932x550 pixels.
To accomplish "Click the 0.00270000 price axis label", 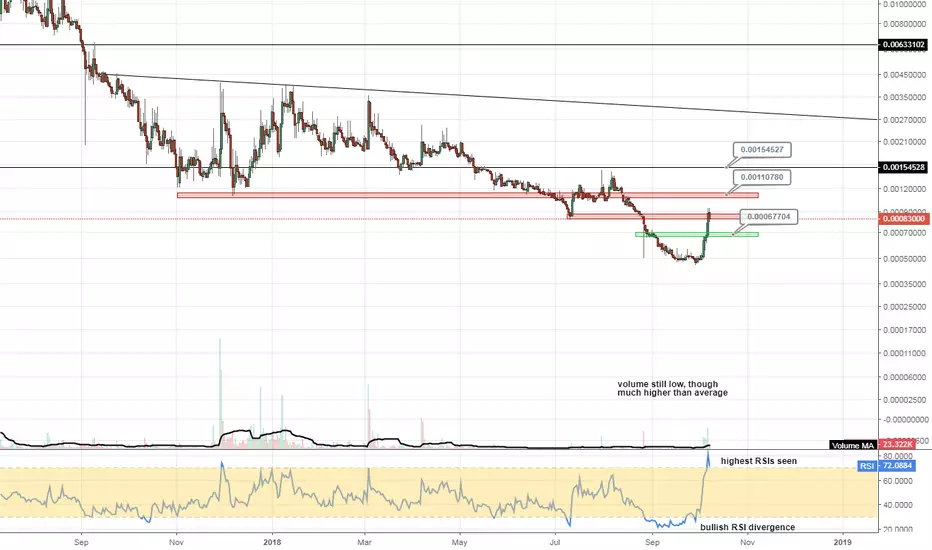I will (904, 120).
